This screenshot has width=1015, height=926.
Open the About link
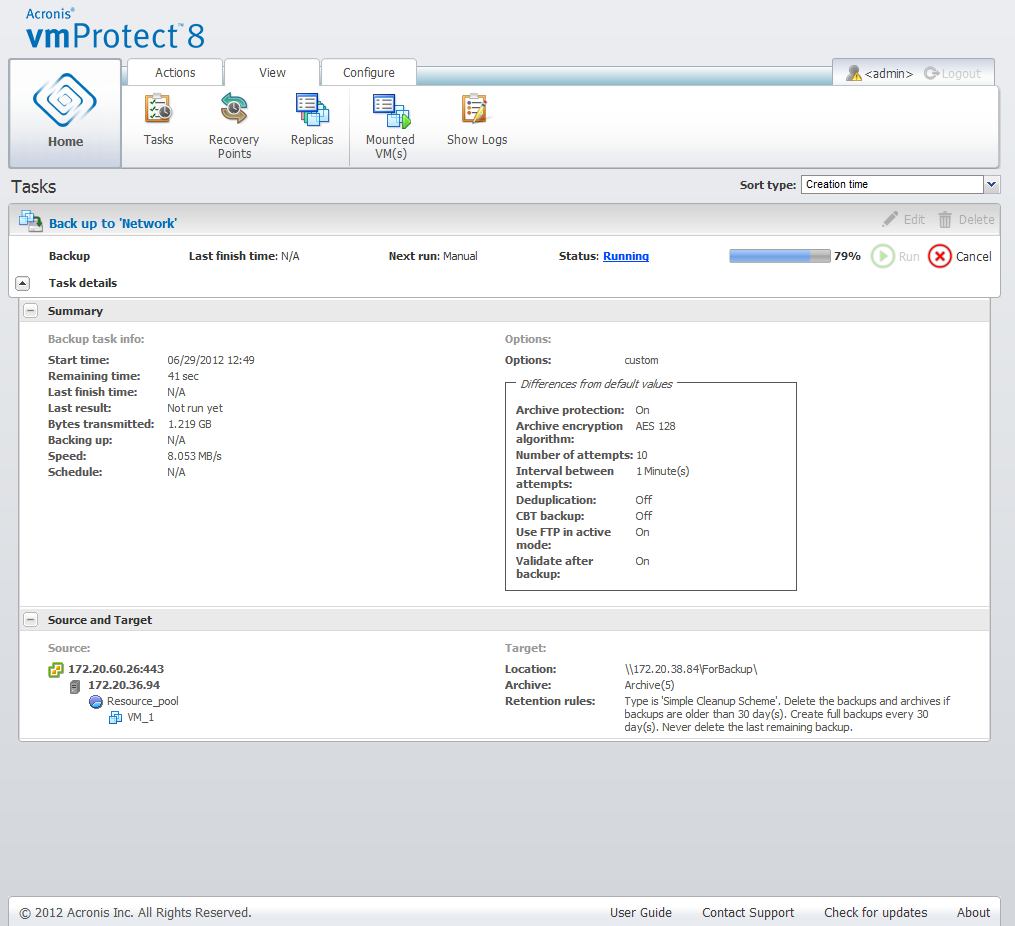click(973, 912)
